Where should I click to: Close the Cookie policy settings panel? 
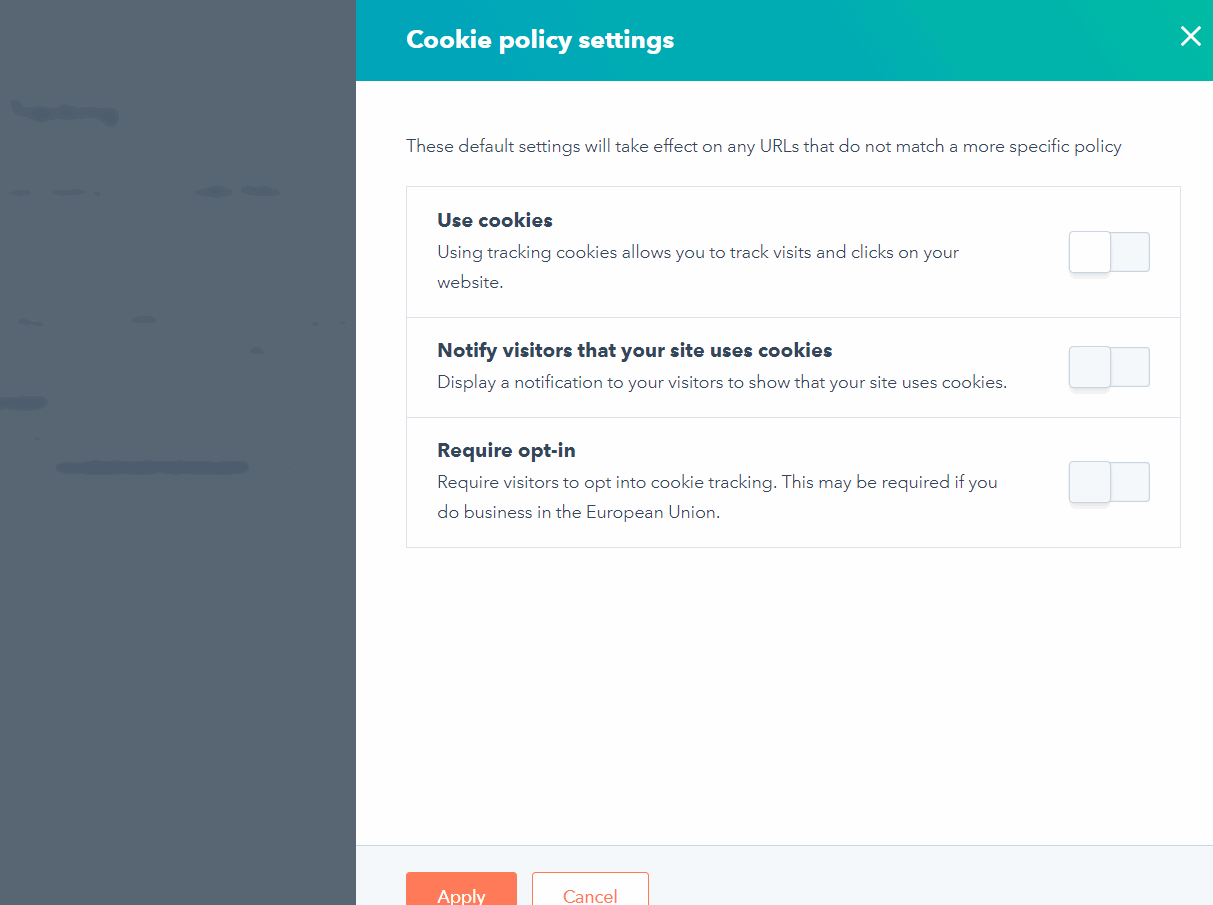click(1190, 36)
